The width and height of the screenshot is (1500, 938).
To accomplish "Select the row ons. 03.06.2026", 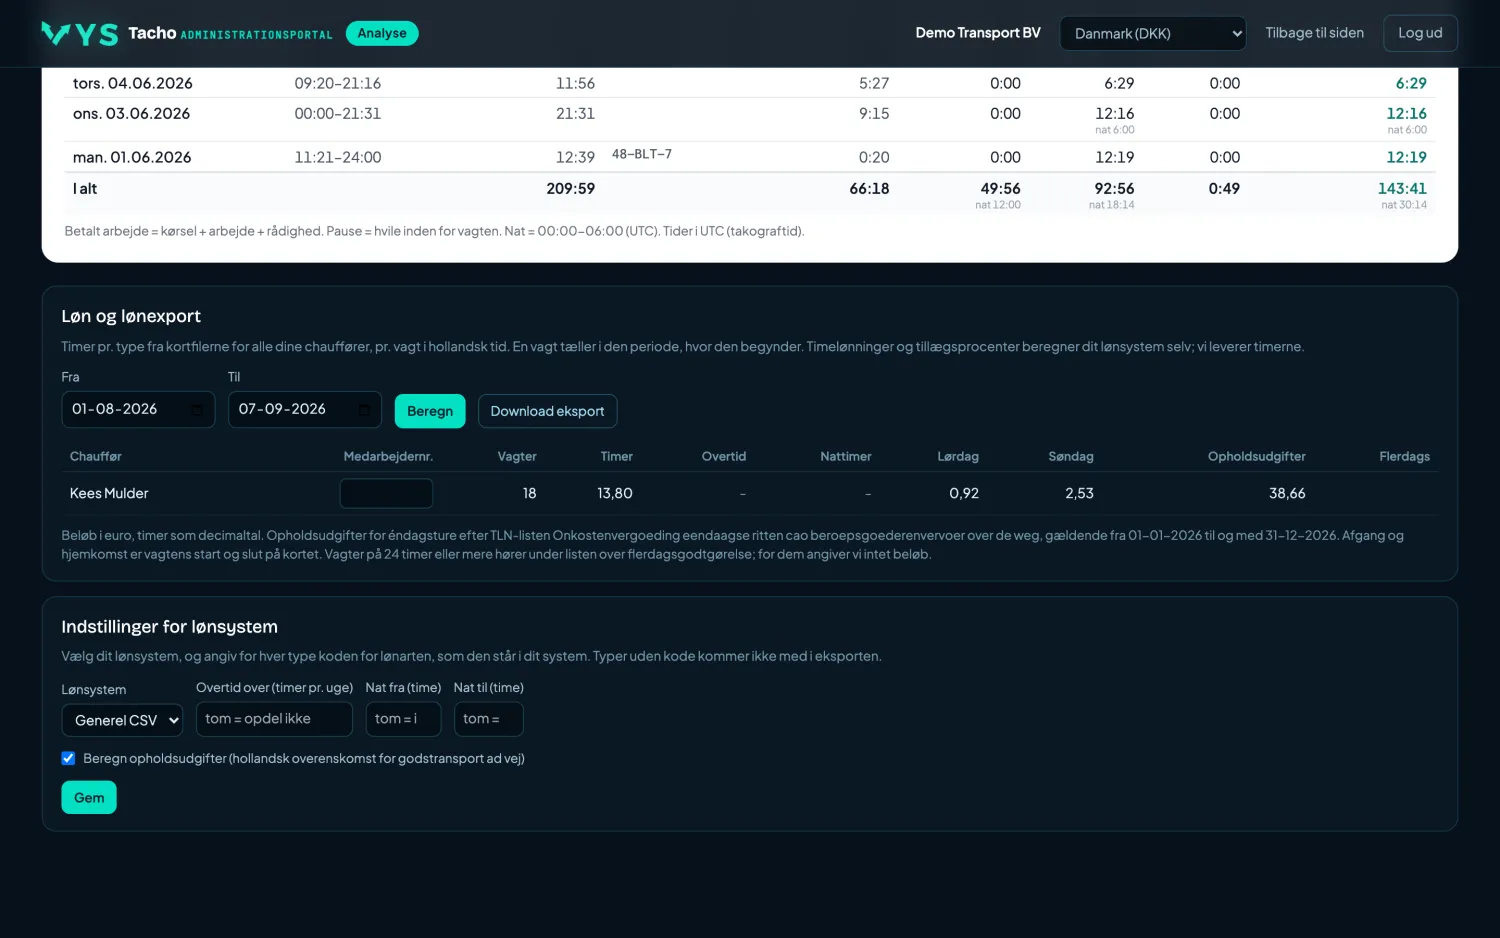I will (750, 119).
